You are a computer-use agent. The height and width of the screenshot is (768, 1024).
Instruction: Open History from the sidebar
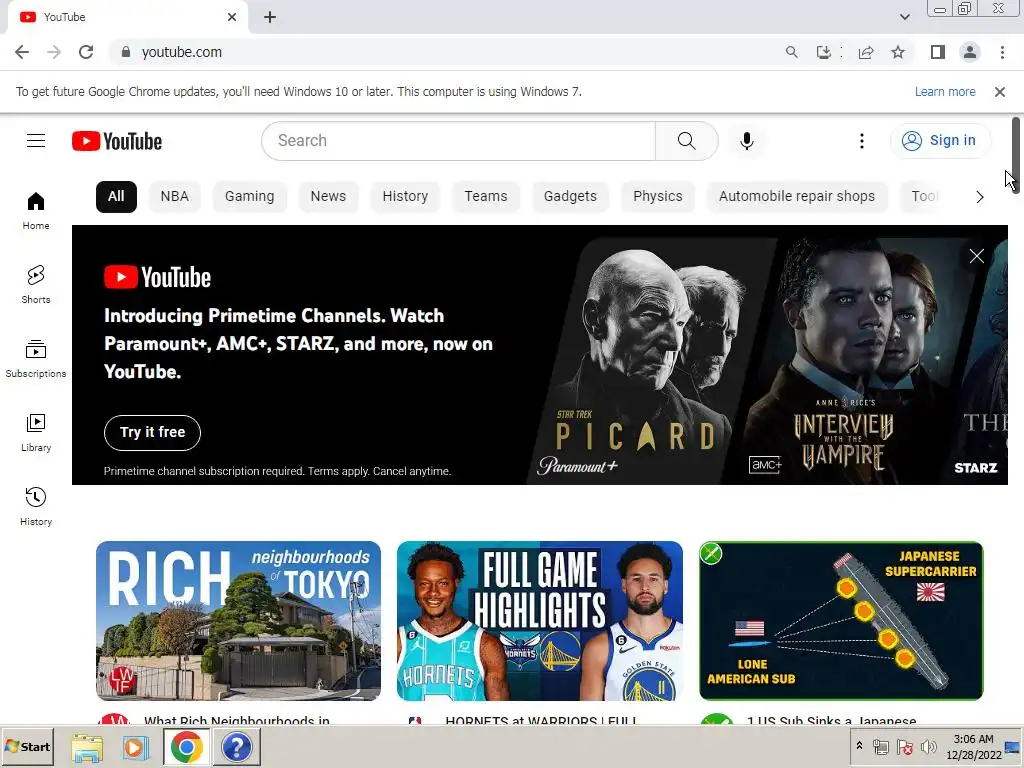[36, 507]
